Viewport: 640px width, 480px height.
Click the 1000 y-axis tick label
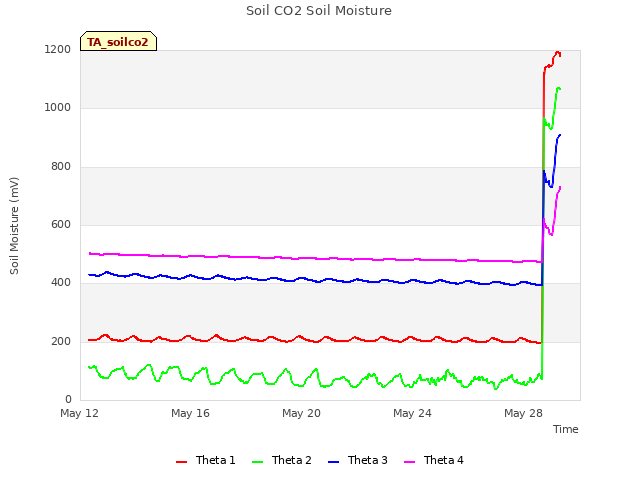58,108
